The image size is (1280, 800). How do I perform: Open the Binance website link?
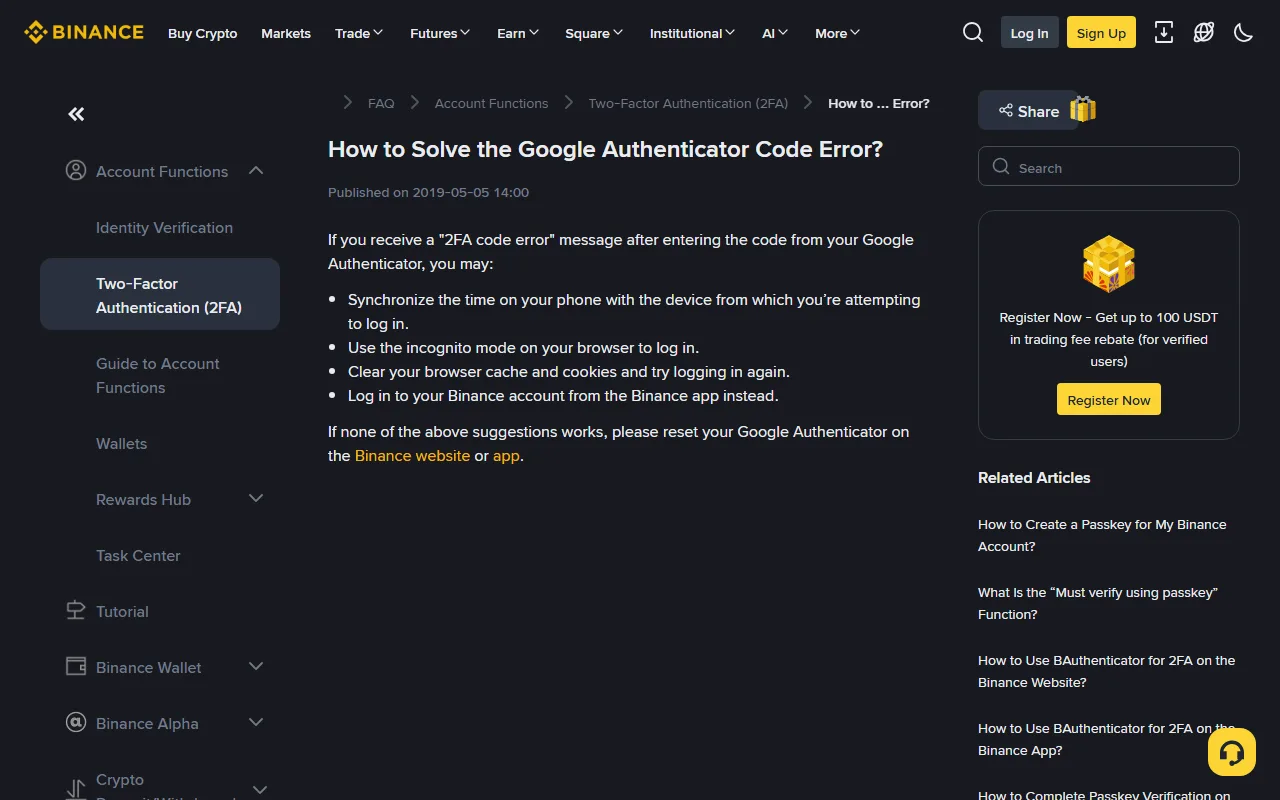click(412, 456)
